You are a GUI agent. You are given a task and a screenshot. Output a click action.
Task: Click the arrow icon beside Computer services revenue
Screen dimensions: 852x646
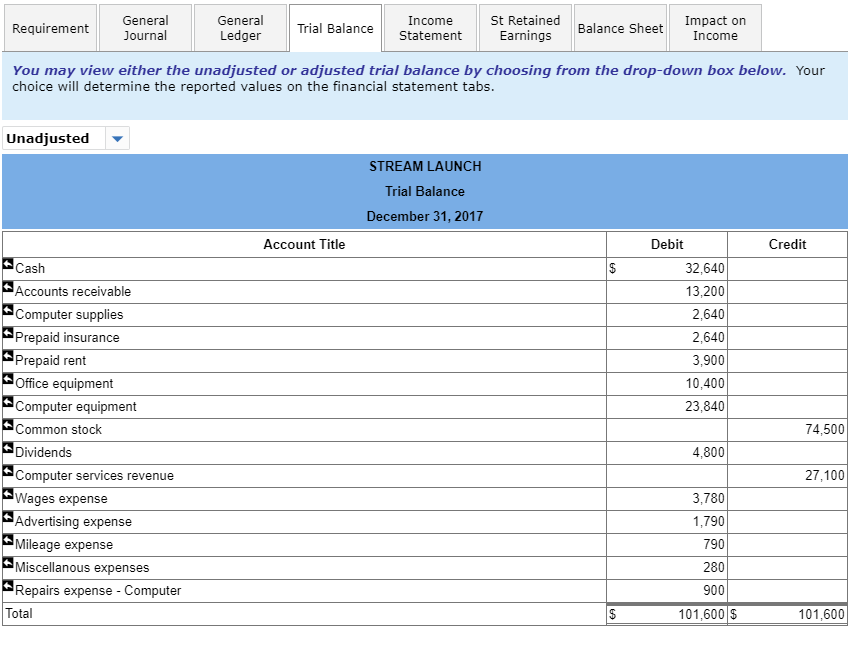tap(8, 471)
